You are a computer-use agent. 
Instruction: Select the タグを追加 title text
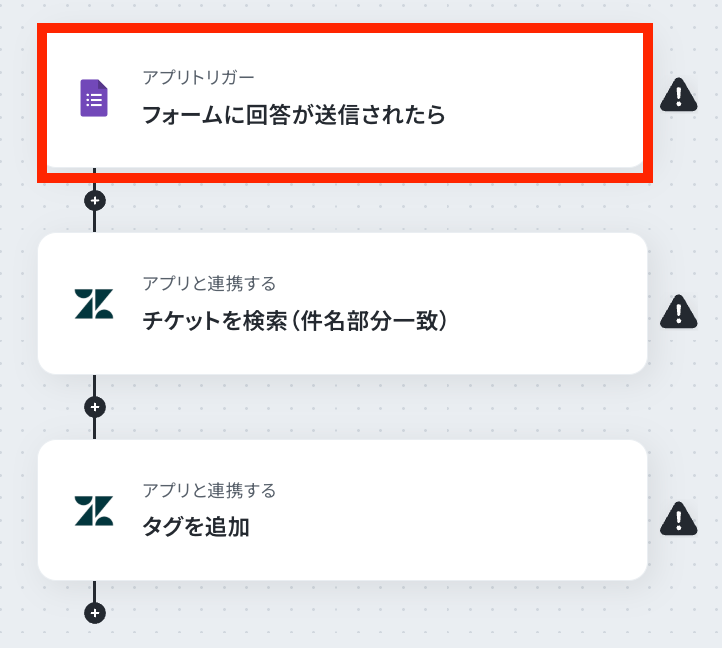click(x=196, y=528)
